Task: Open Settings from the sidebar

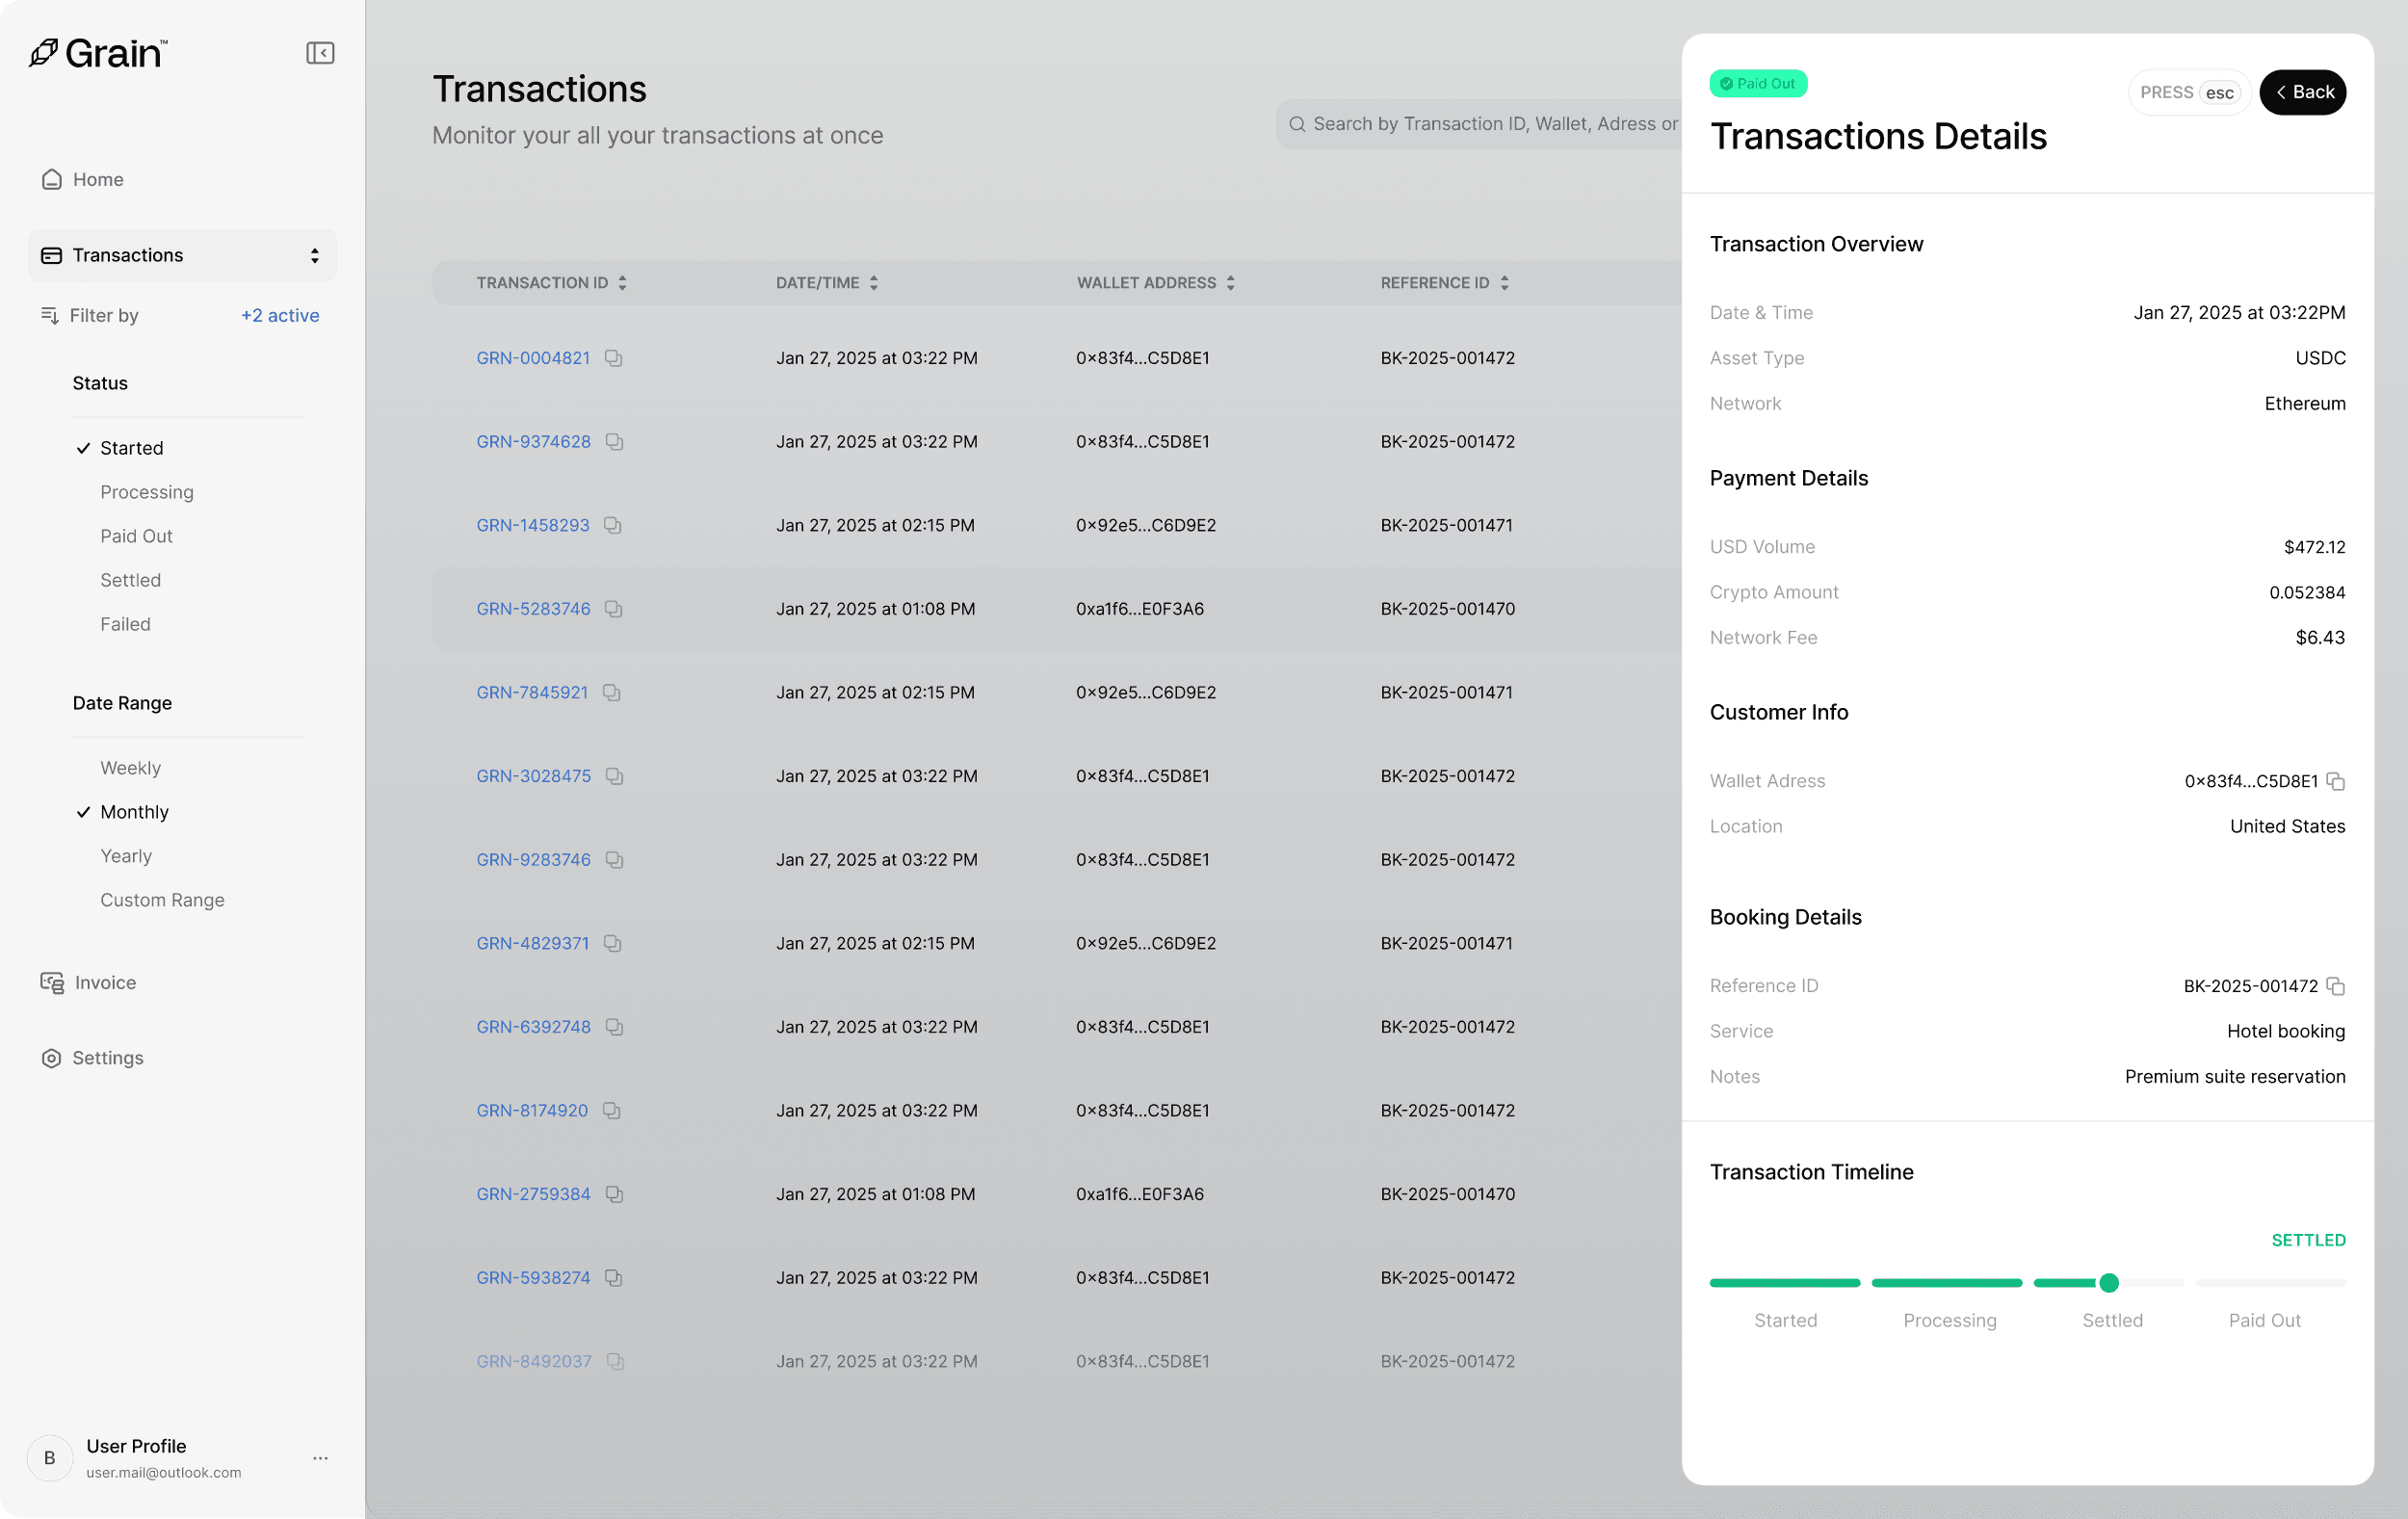Action: (107, 1058)
